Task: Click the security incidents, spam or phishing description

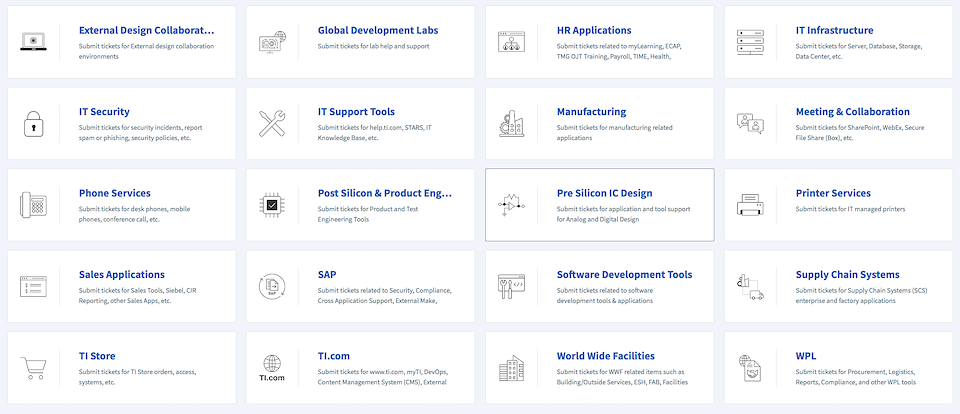Action: point(140,132)
